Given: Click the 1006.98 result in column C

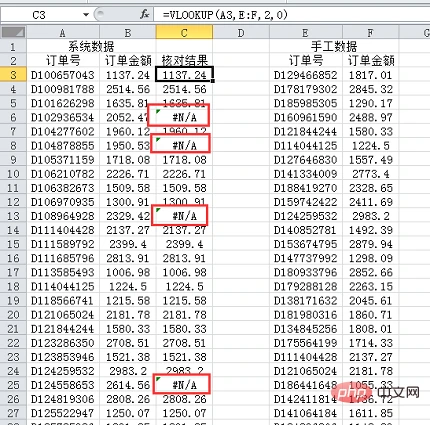Looking at the screenshot, I should tap(184, 272).
